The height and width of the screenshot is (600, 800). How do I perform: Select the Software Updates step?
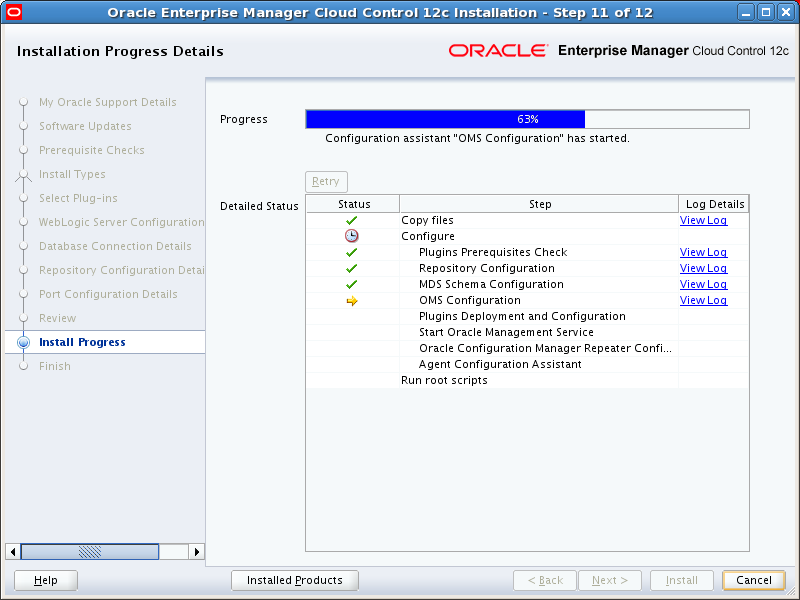tap(85, 126)
